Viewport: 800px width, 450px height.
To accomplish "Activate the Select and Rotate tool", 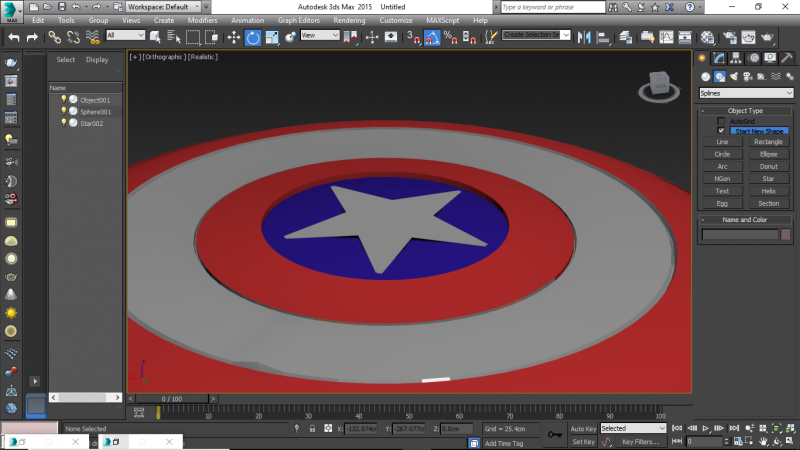I will pyautogui.click(x=253, y=37).
